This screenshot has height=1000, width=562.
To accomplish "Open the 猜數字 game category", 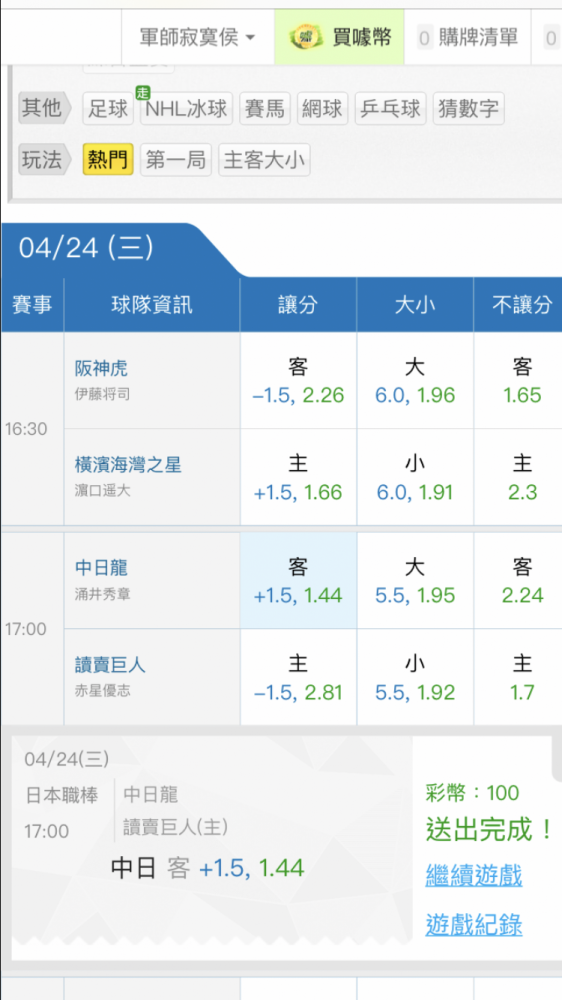I will point(469,109).
